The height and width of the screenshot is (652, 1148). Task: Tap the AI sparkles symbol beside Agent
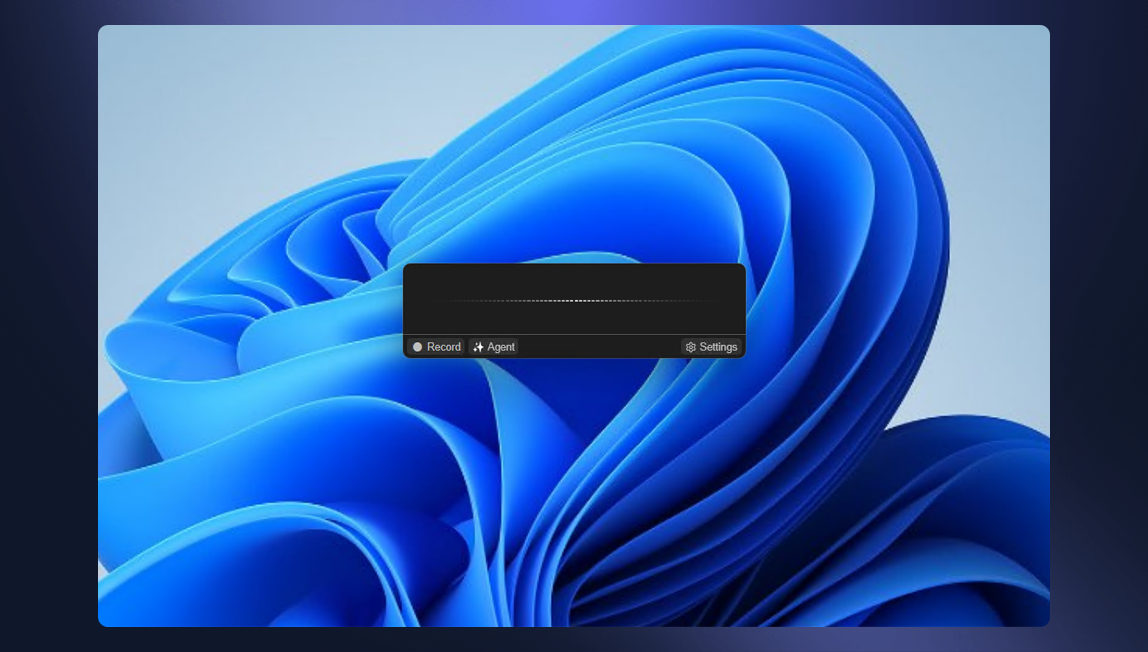click(478, 347)
